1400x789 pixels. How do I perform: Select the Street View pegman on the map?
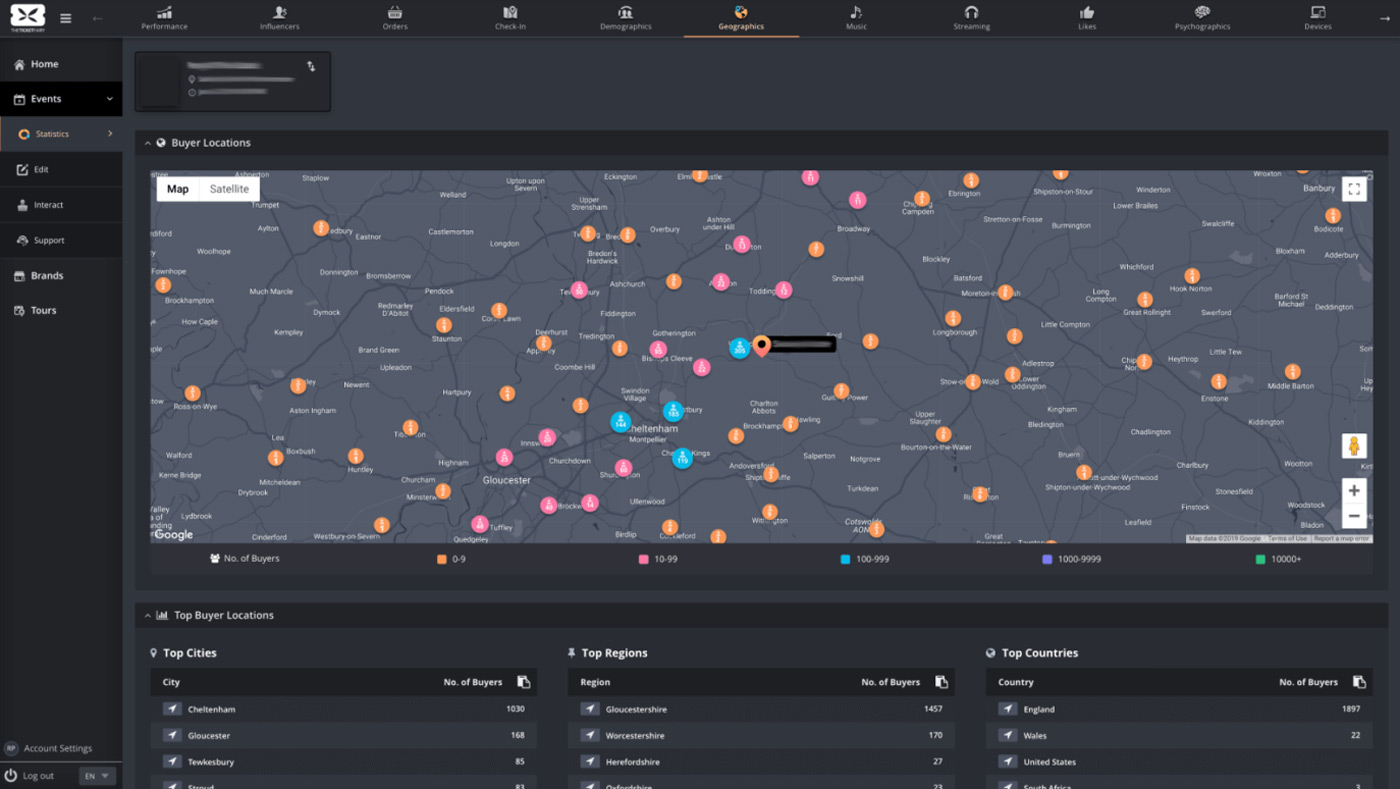[x=1354, y=446]
